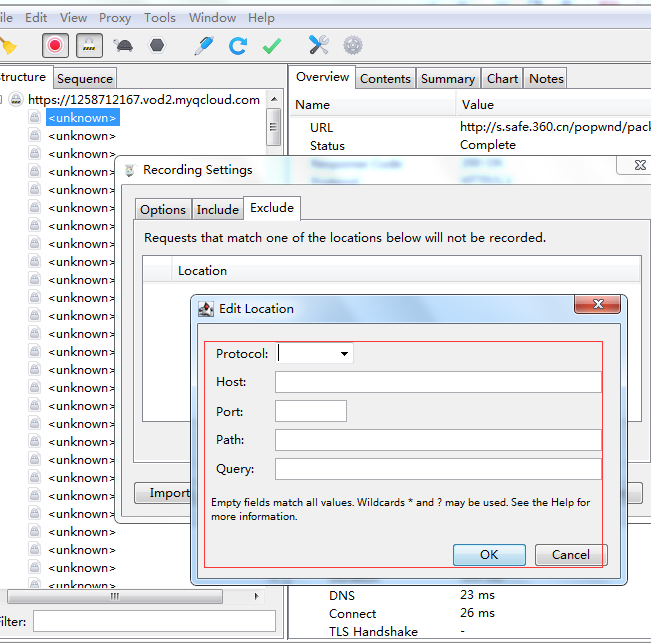651x643 pixels.
Task: Select the Contents tab
Action: point(385,78)
